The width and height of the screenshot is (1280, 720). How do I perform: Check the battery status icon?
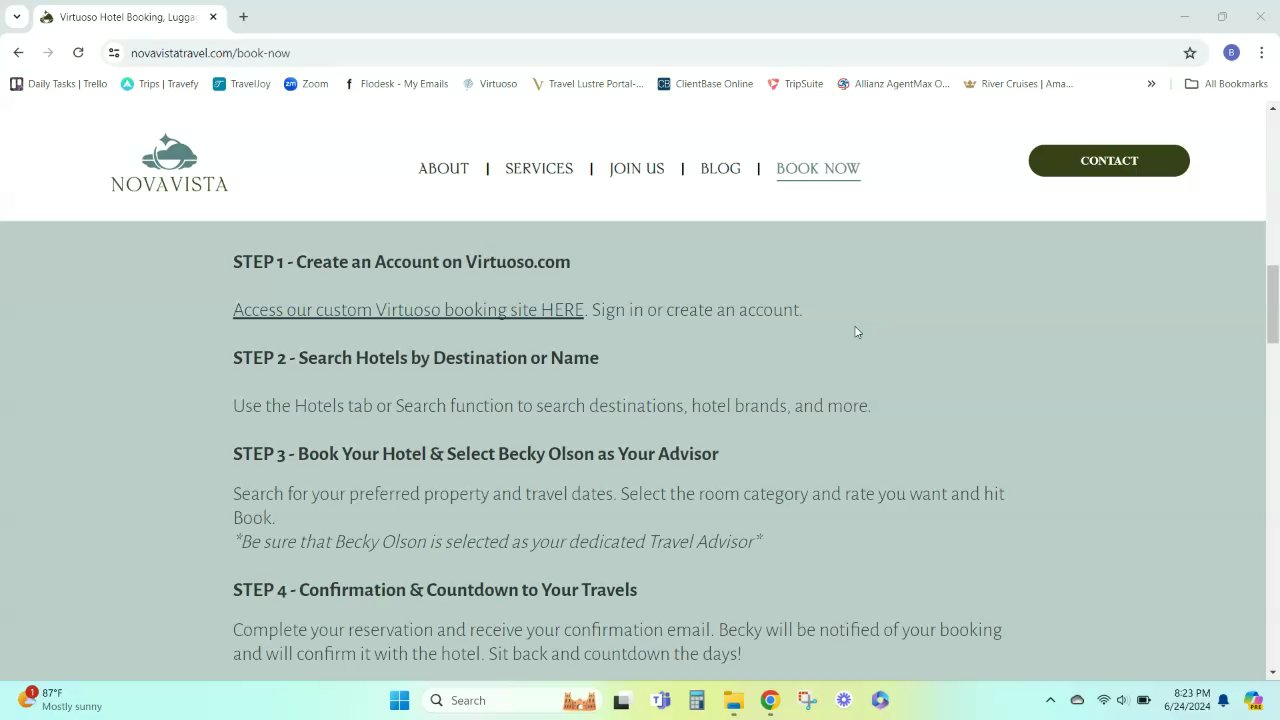[1144, 700]
